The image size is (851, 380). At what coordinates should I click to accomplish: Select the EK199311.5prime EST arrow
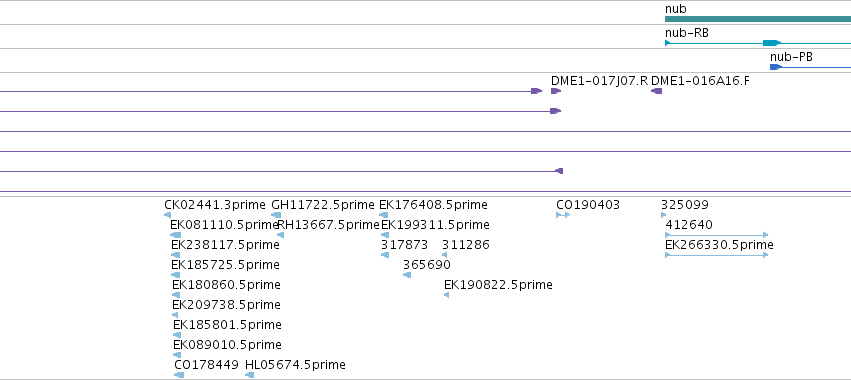(x=385, y=235)
